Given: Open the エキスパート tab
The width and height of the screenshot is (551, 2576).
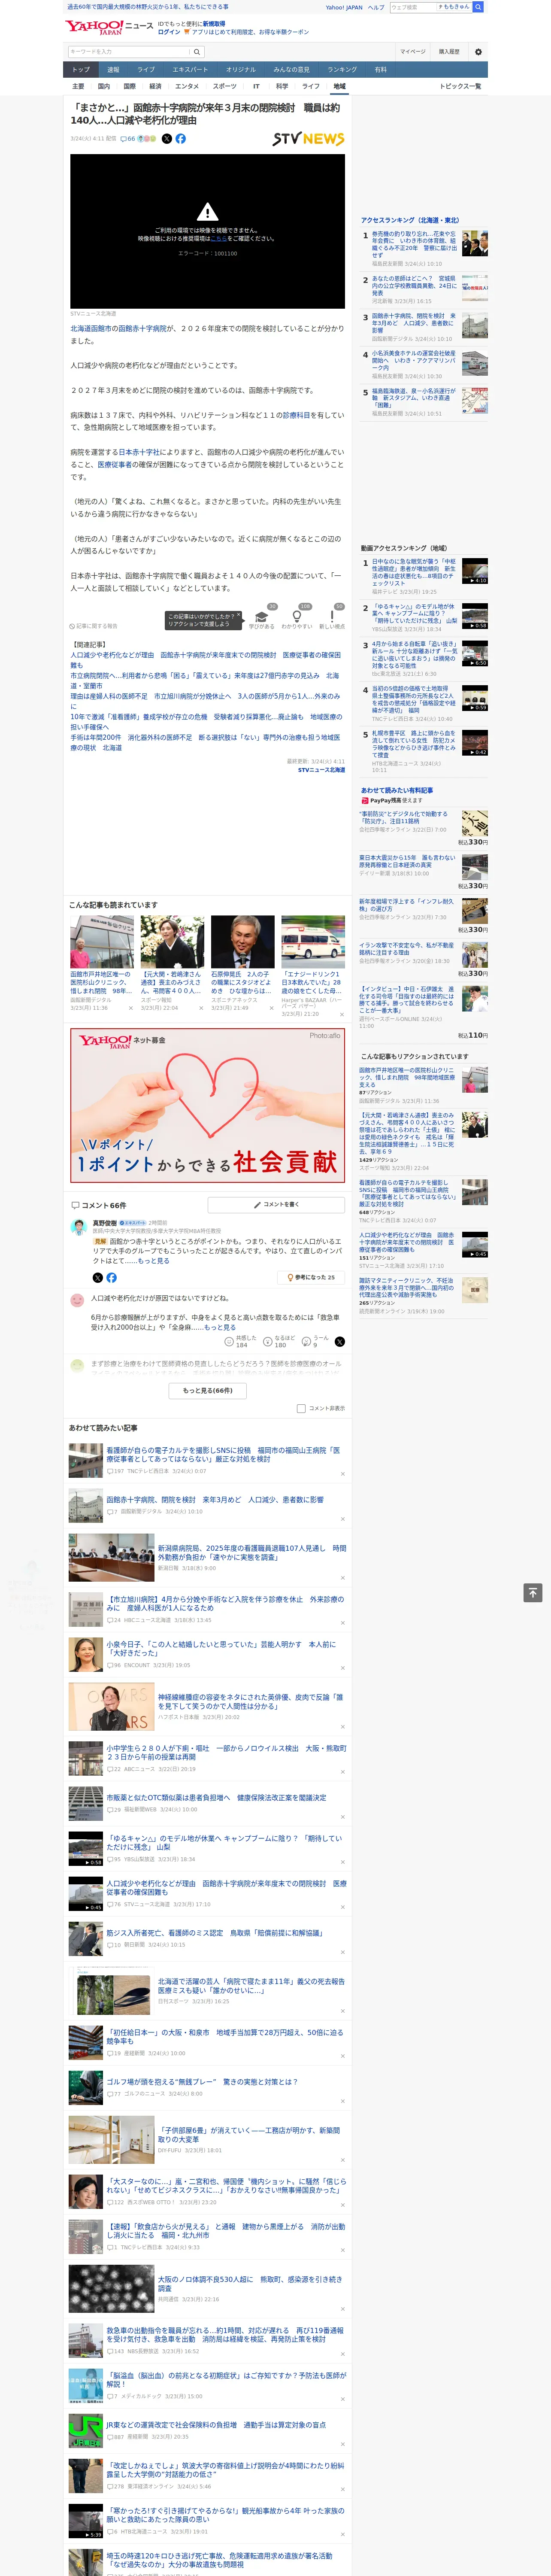Looking at the screenshot, I should [190, 70].
